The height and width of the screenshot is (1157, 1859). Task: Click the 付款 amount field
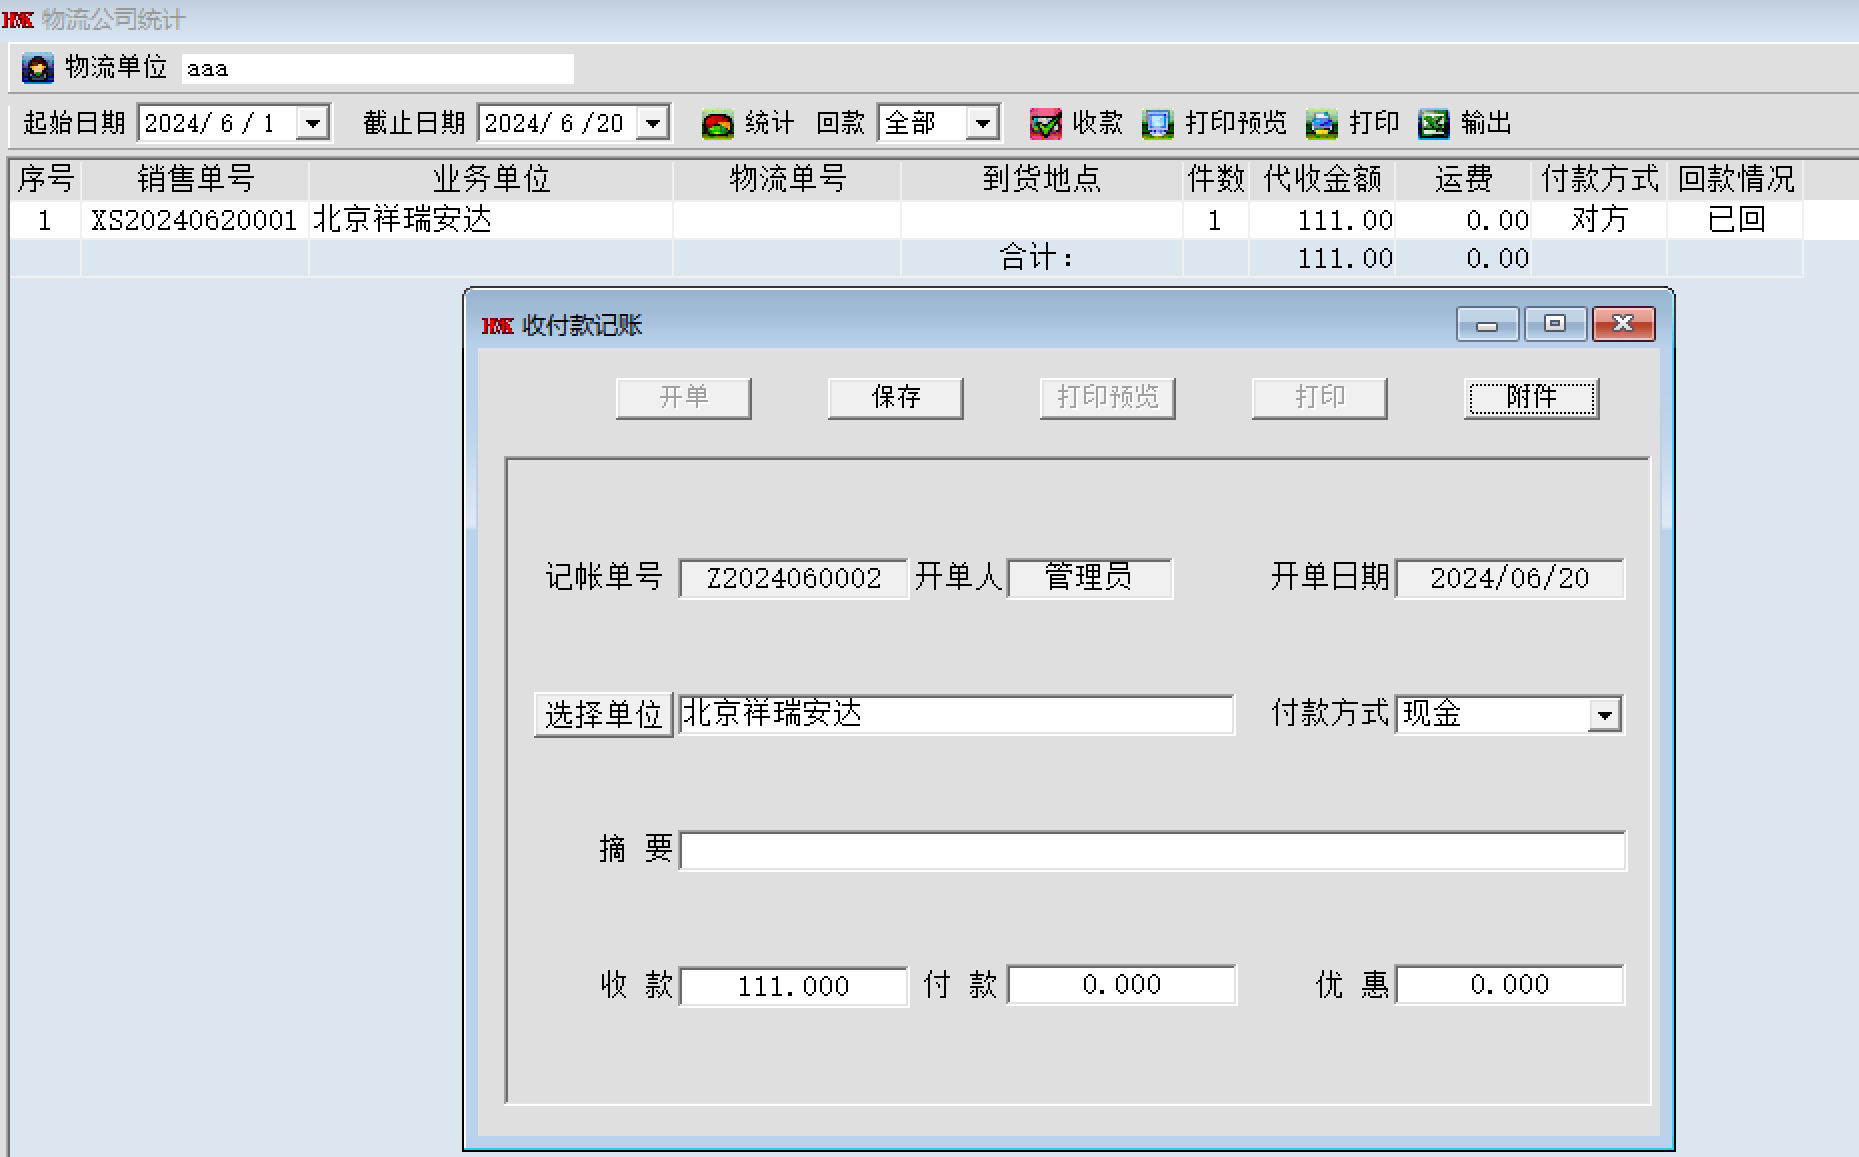[1121, 985]
